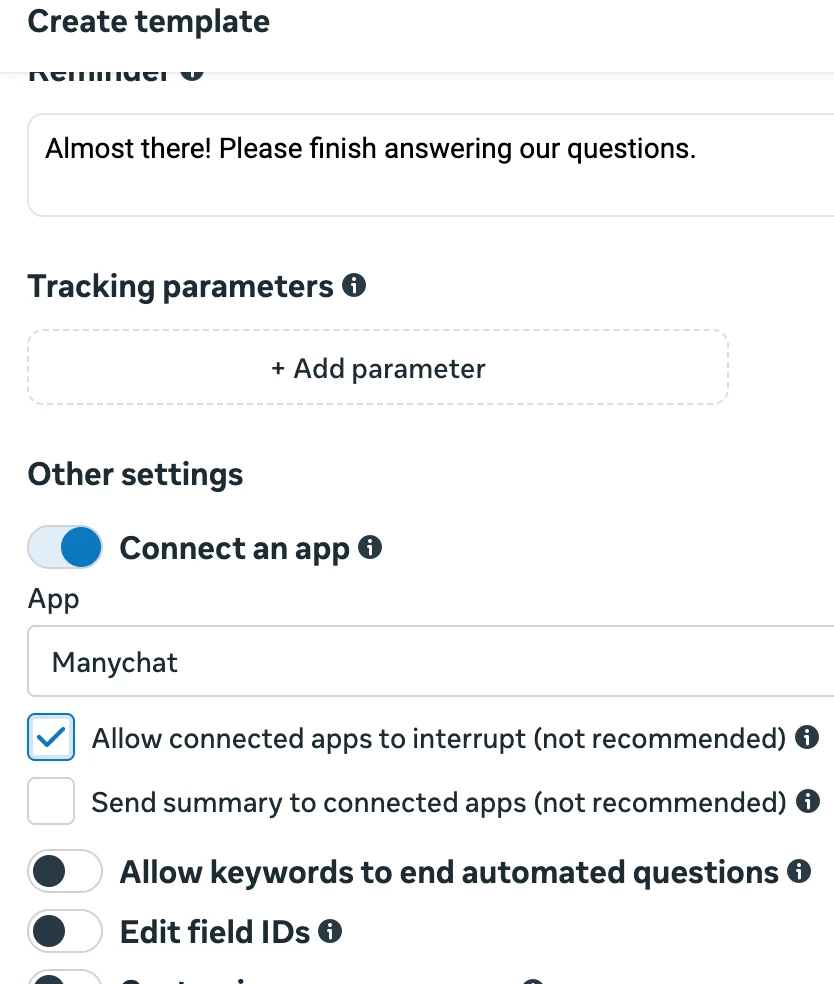Viewport: 834px width, 984px height.
Task: Click the Other settings section heading
Action: point(135,474)
